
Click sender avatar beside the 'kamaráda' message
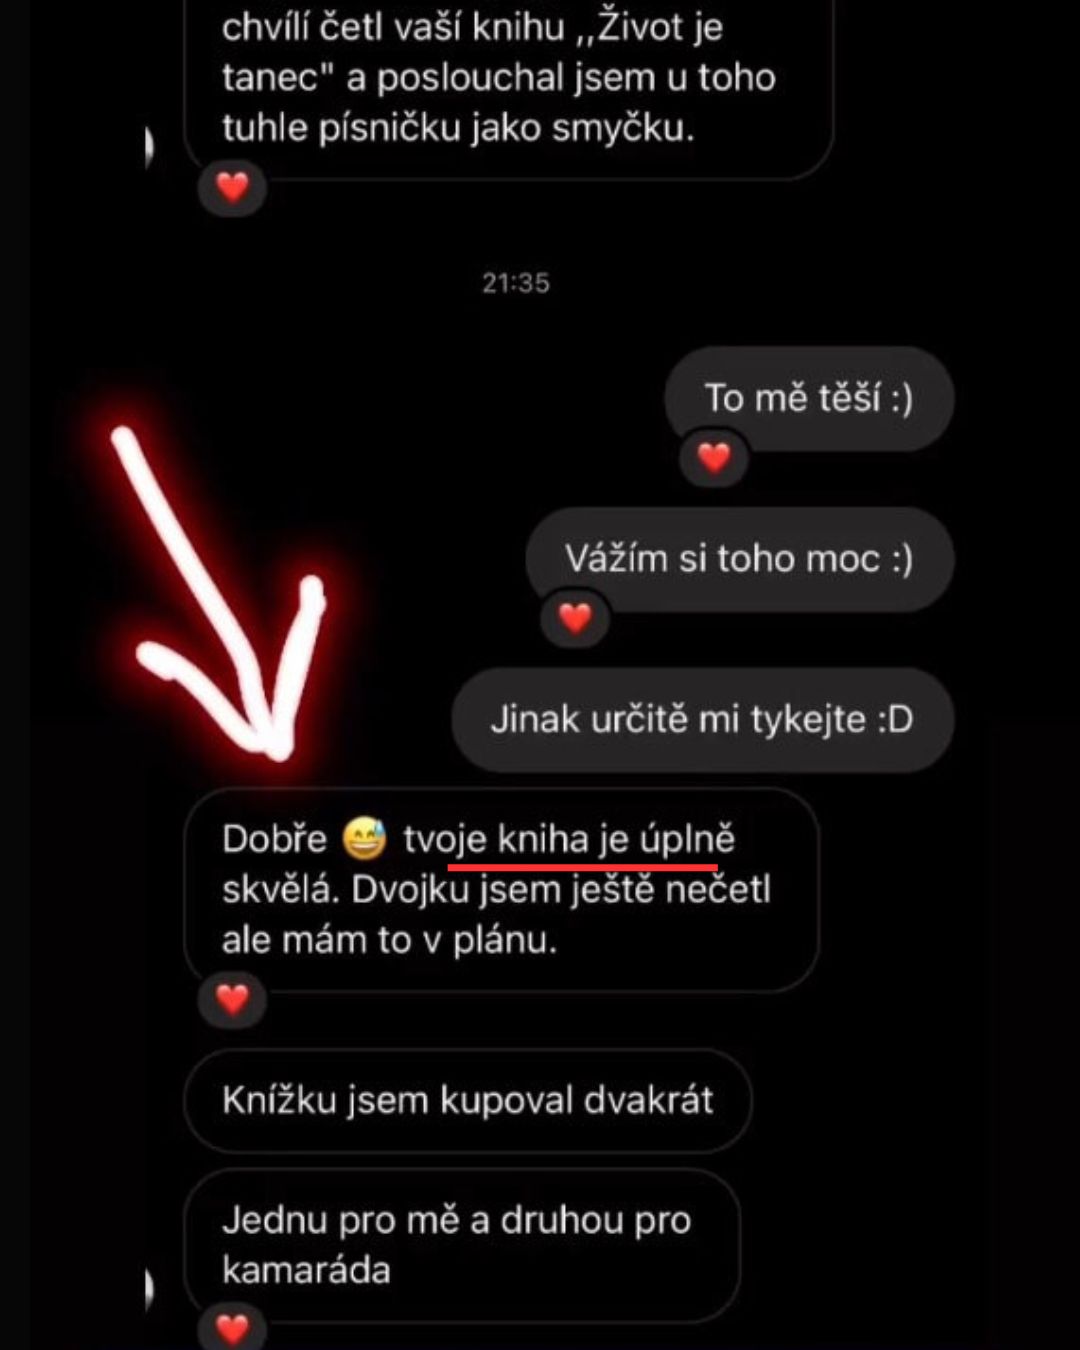pyautogui.click(x=149, y=1290)
